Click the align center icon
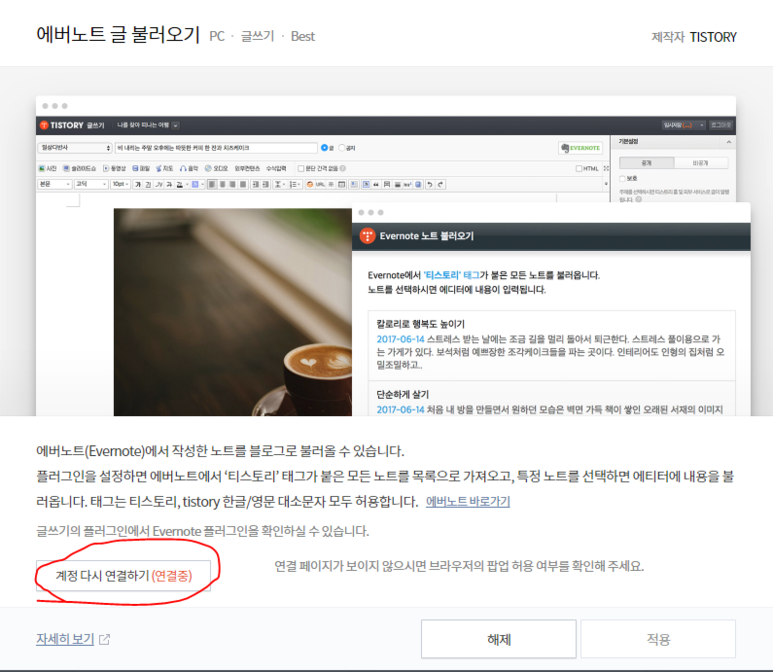Image resolution: width=773 pixels, height=672 pixels. [222, 184]
